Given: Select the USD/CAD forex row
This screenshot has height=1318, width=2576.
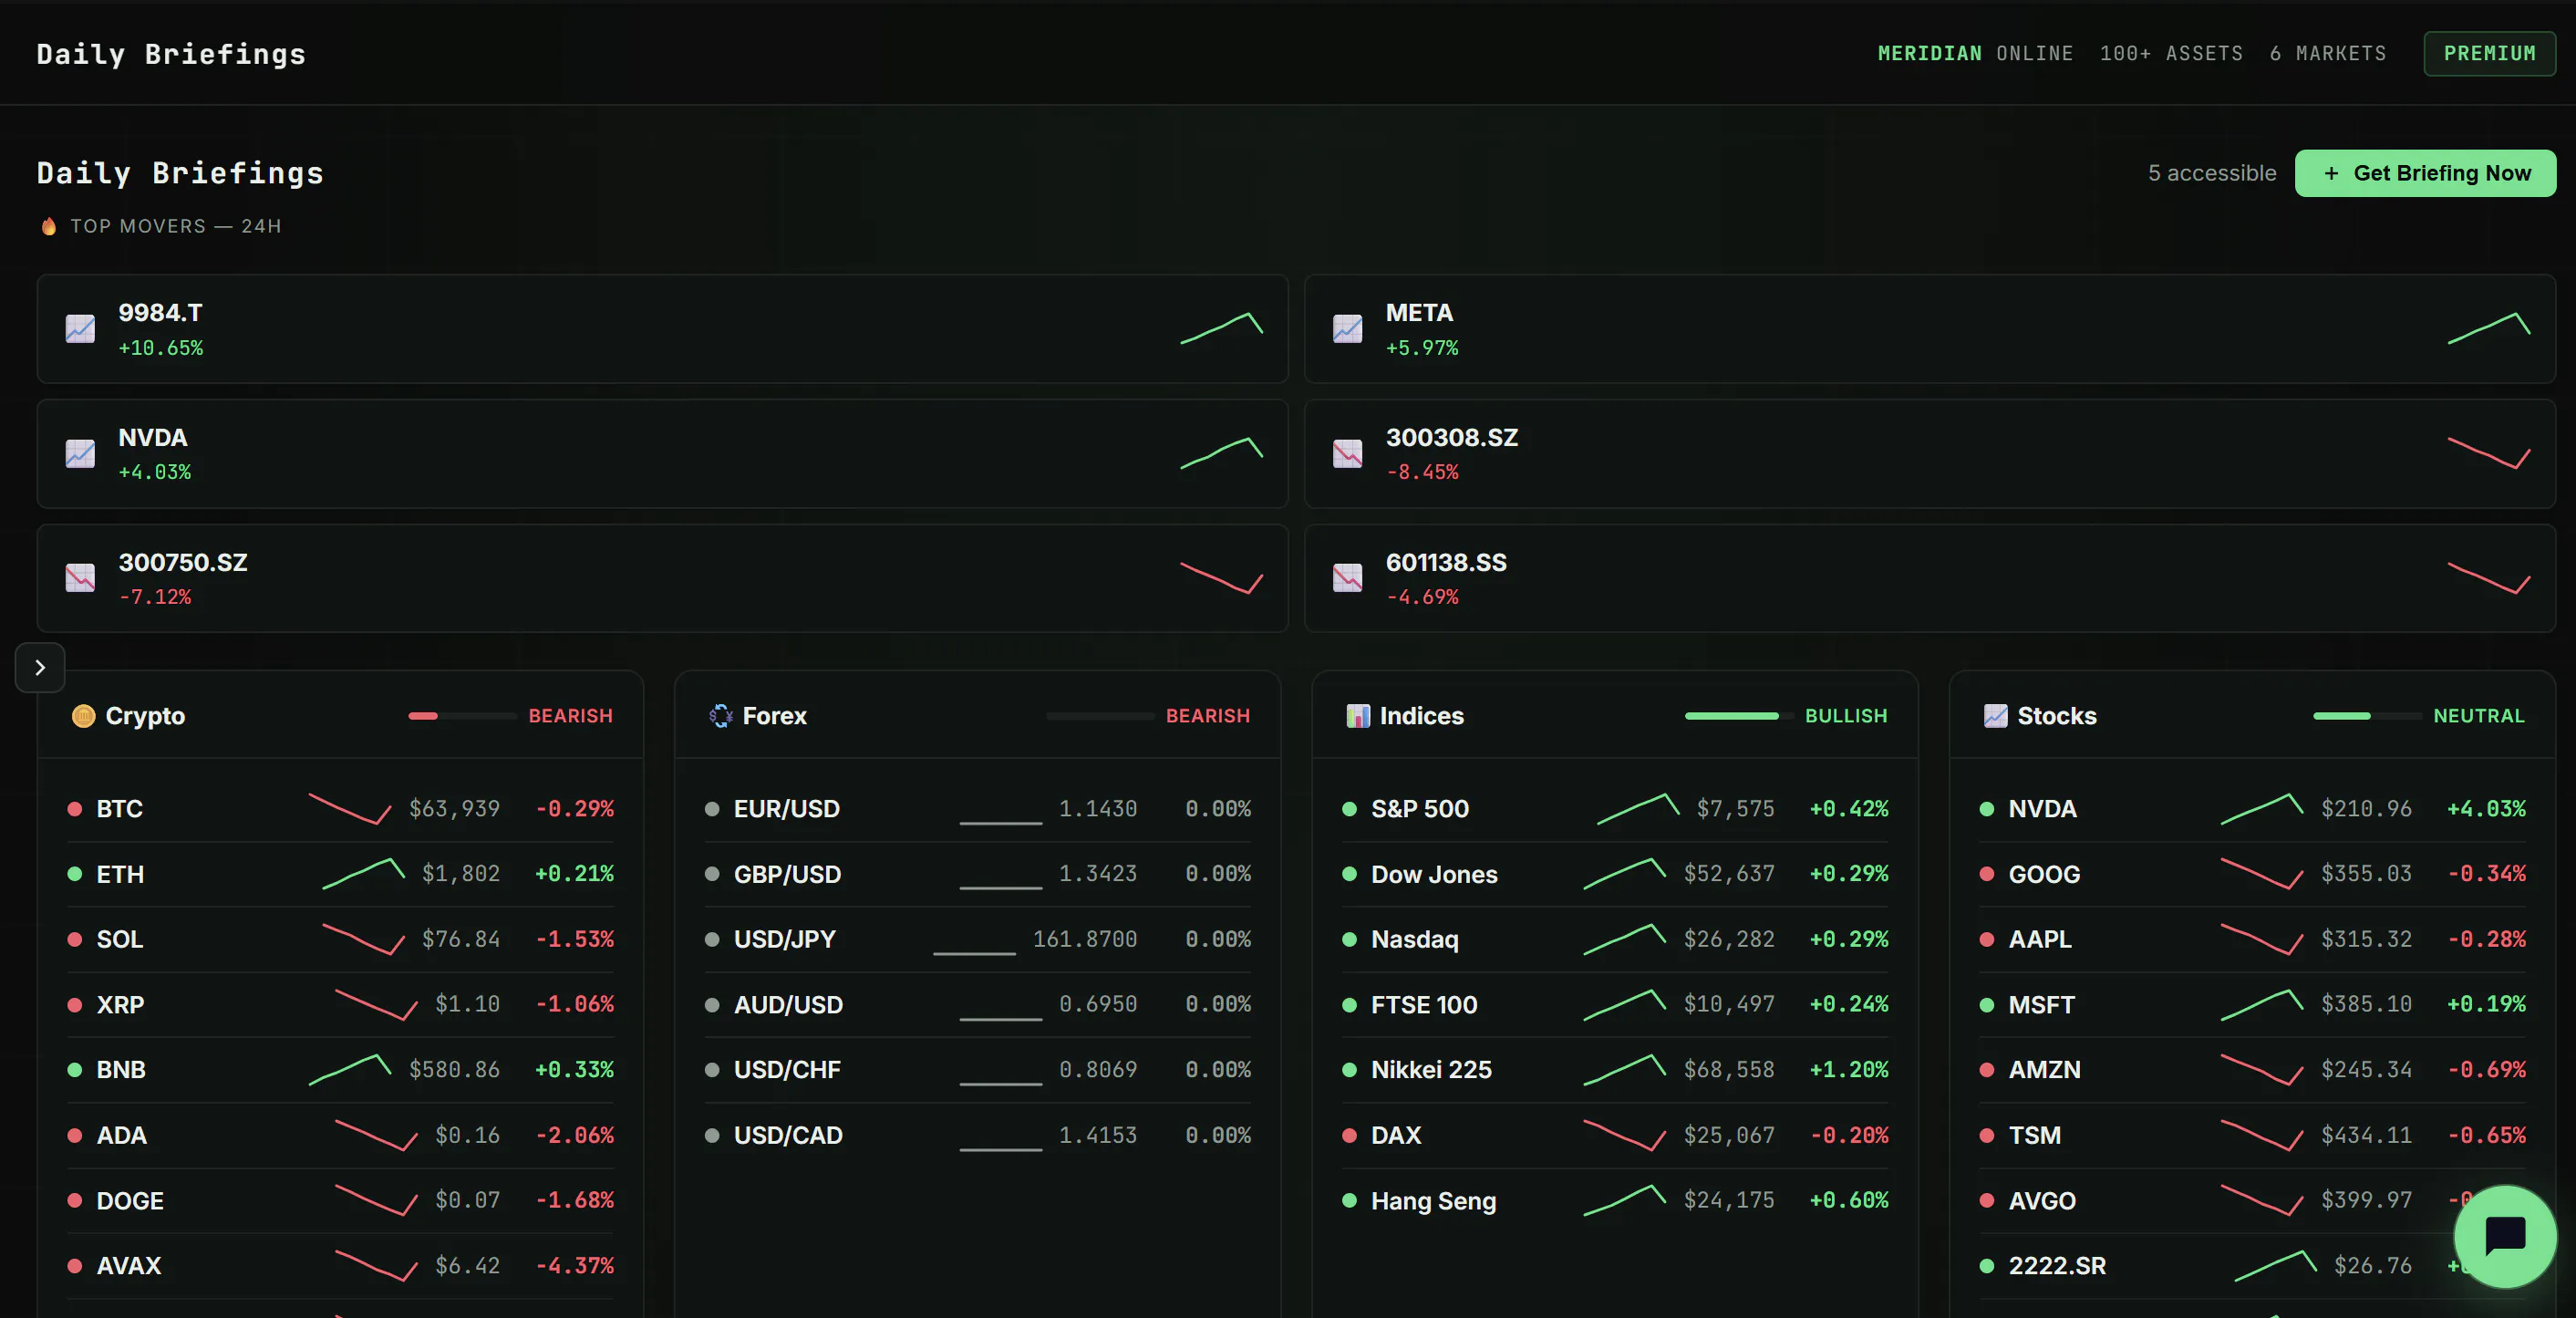Looking at the screenshot, I should click(x=977, y=1136).
